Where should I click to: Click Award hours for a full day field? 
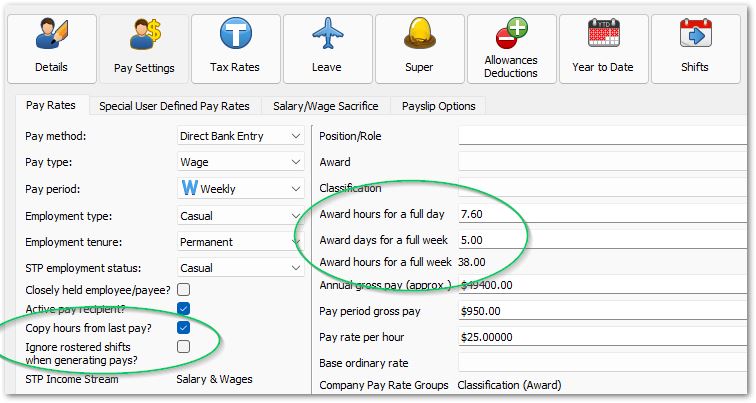[603, 214]
